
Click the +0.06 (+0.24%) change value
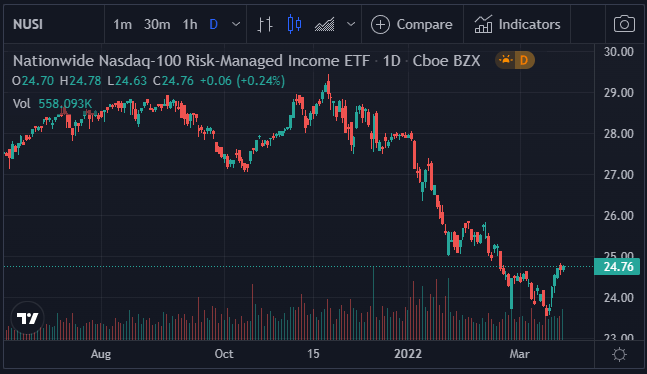(x=242, y=80)
